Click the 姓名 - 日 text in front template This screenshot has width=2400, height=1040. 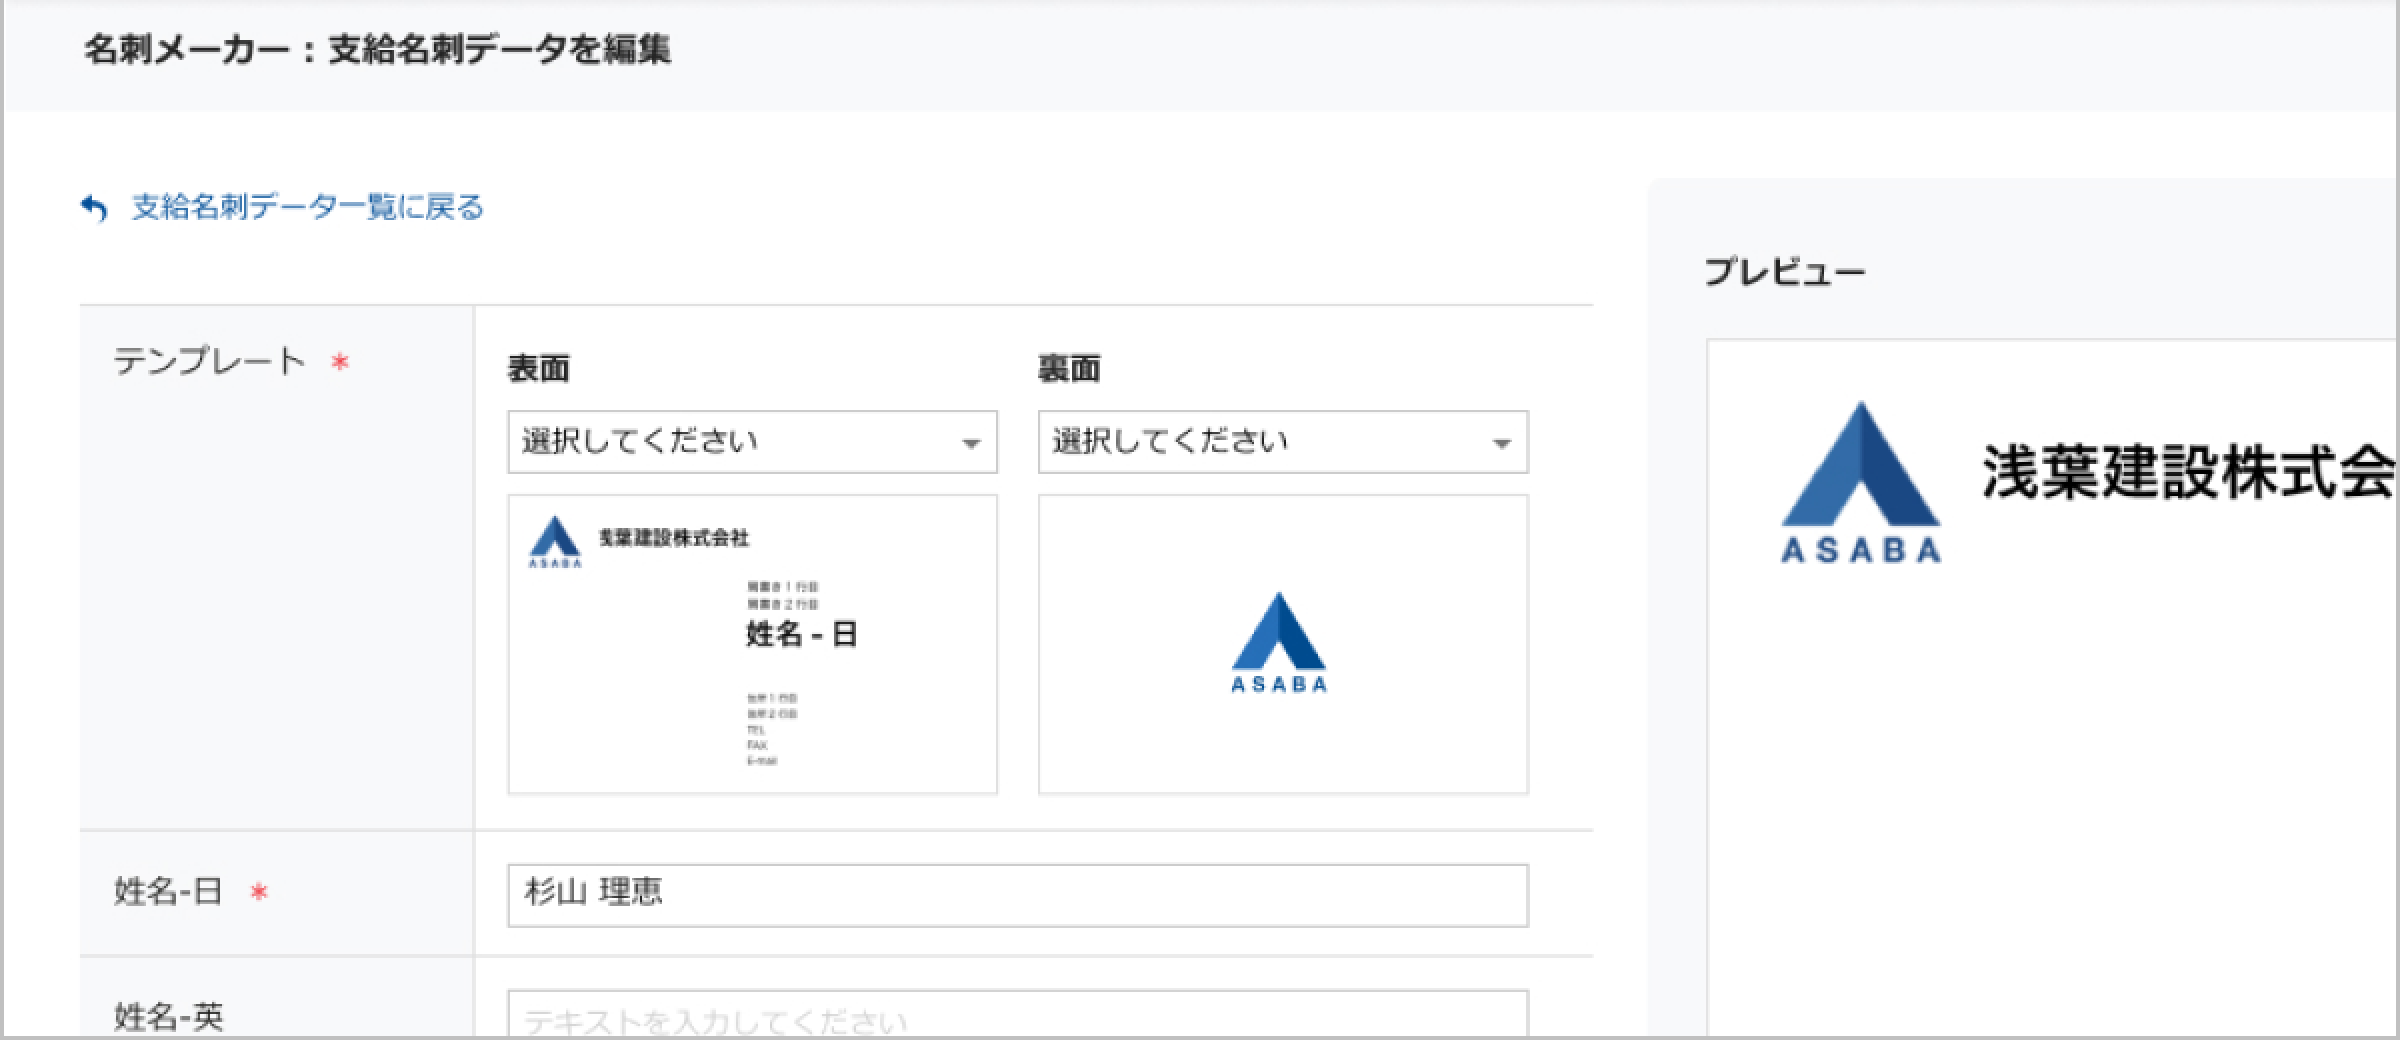pos(801,634)
